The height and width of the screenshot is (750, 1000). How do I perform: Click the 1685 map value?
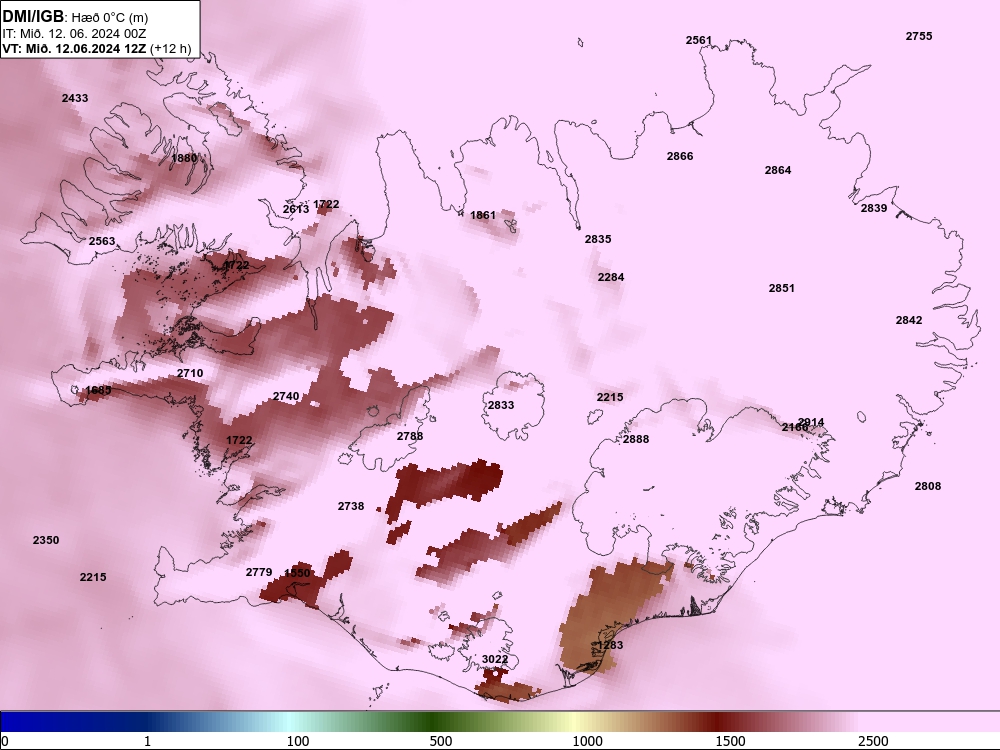pyautogui.click(x=98, y=390)
